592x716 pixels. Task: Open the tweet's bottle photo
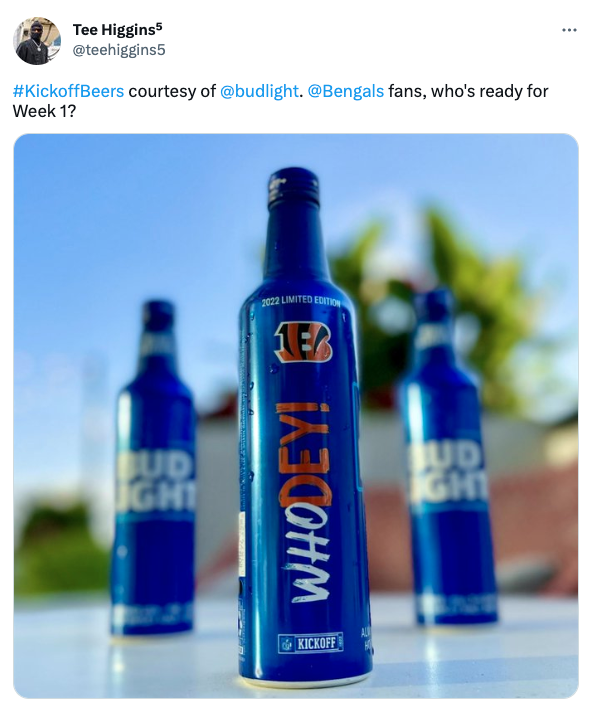(x=296, y=416)
